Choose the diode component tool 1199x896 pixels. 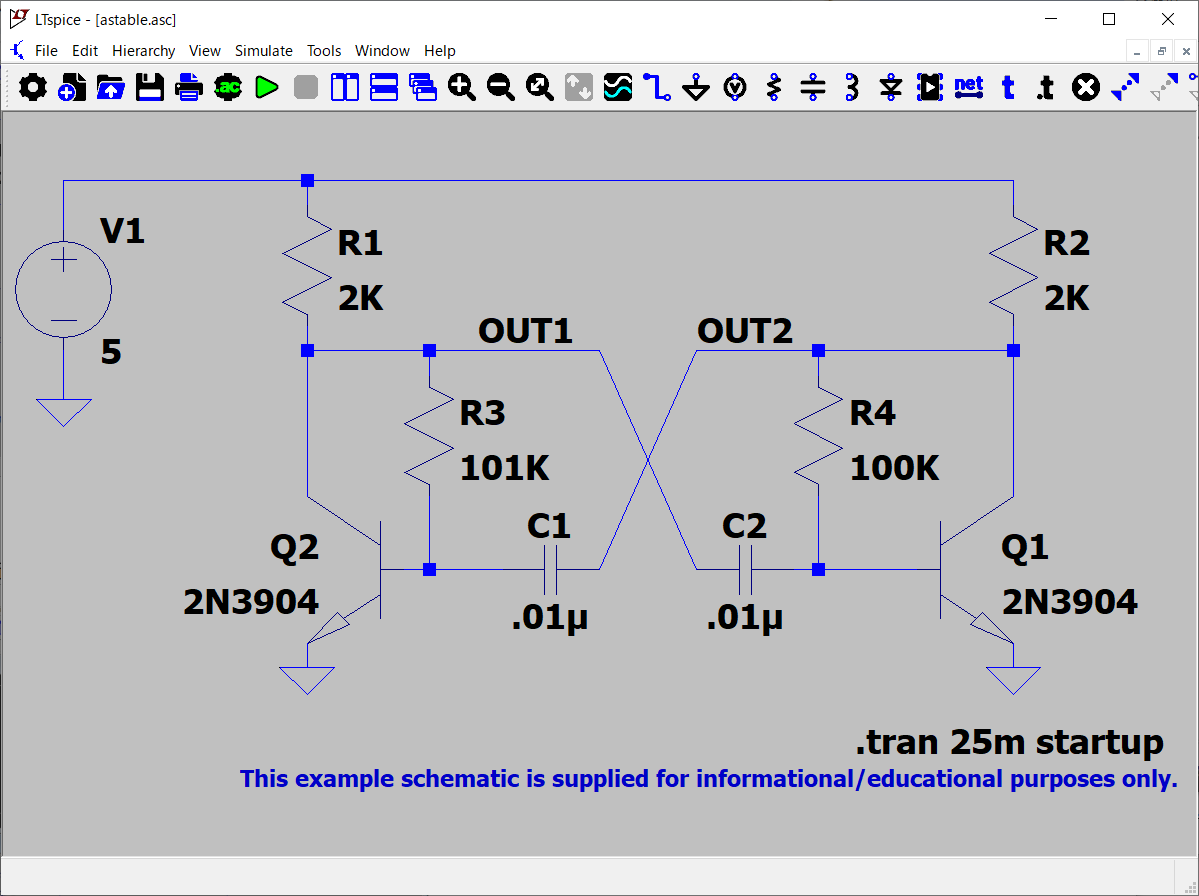pyautogui.click(x=891, y=88)
